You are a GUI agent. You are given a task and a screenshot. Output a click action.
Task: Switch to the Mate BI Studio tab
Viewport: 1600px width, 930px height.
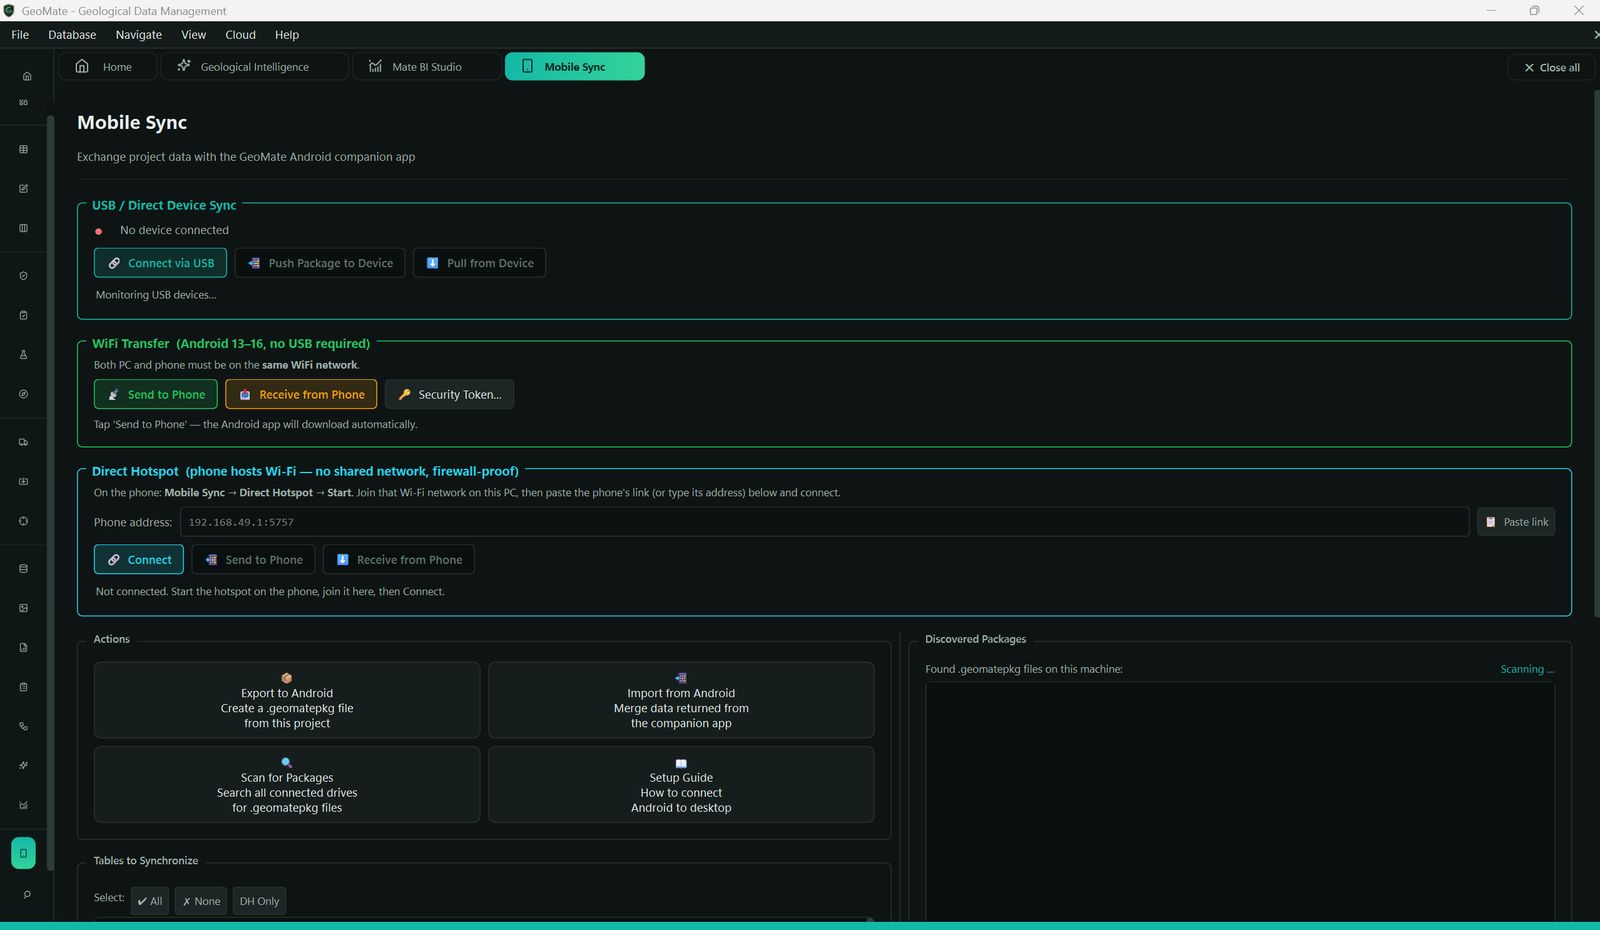[x=426, y=67]
